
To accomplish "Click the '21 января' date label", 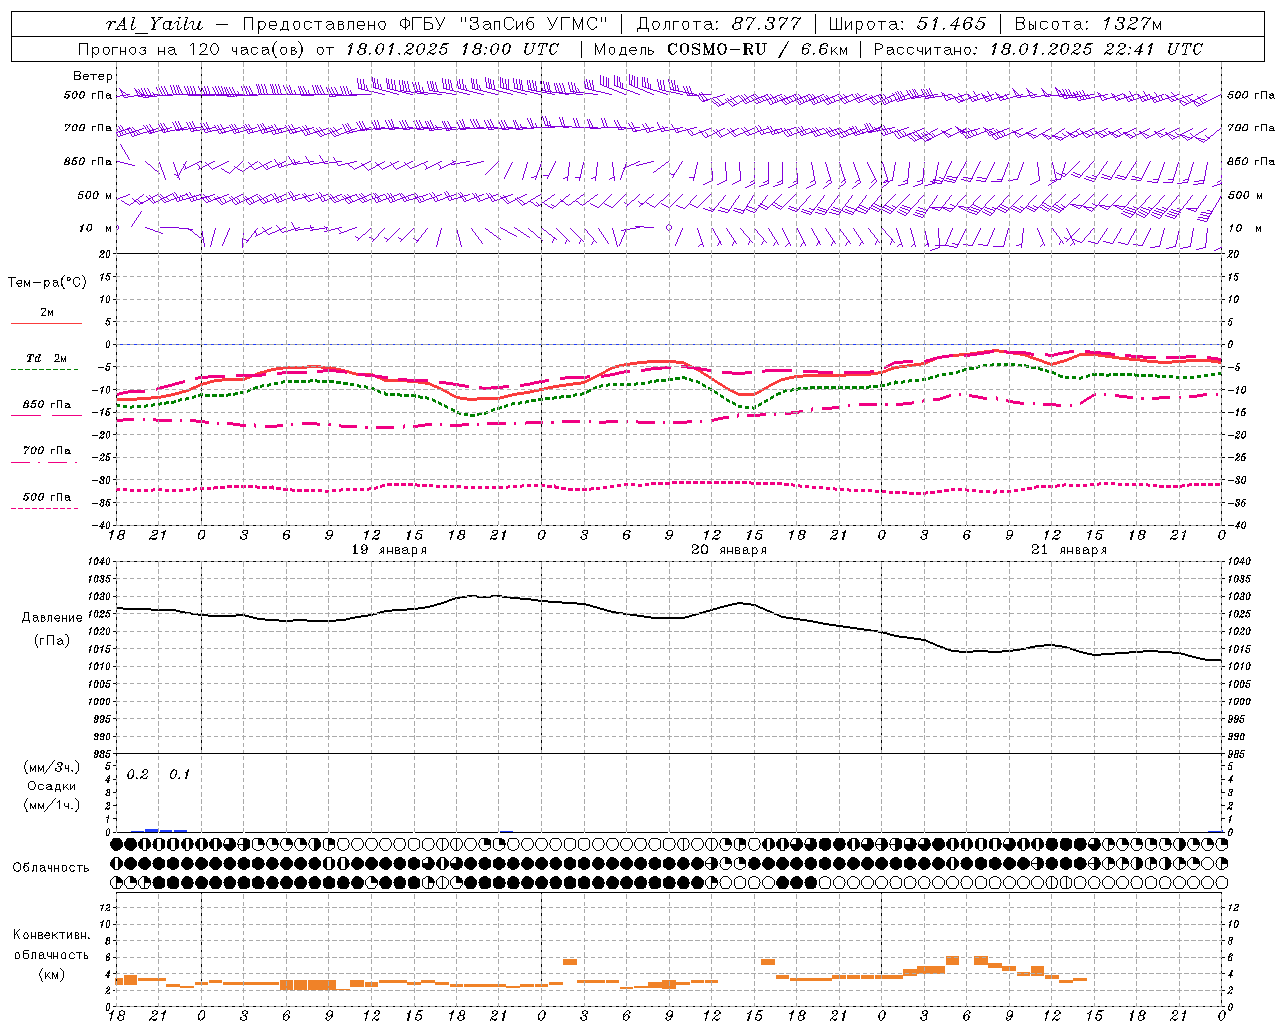I will [x=1069, y=550].
